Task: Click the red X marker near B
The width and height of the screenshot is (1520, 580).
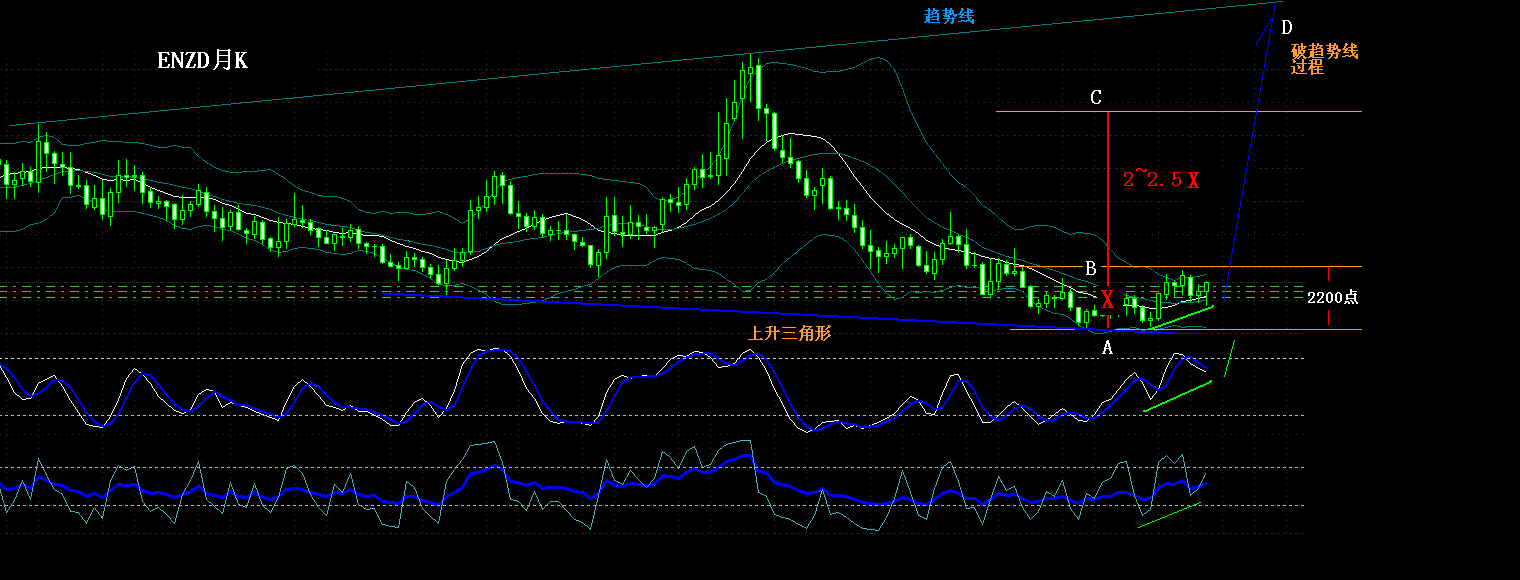Action: [1107, 299]
